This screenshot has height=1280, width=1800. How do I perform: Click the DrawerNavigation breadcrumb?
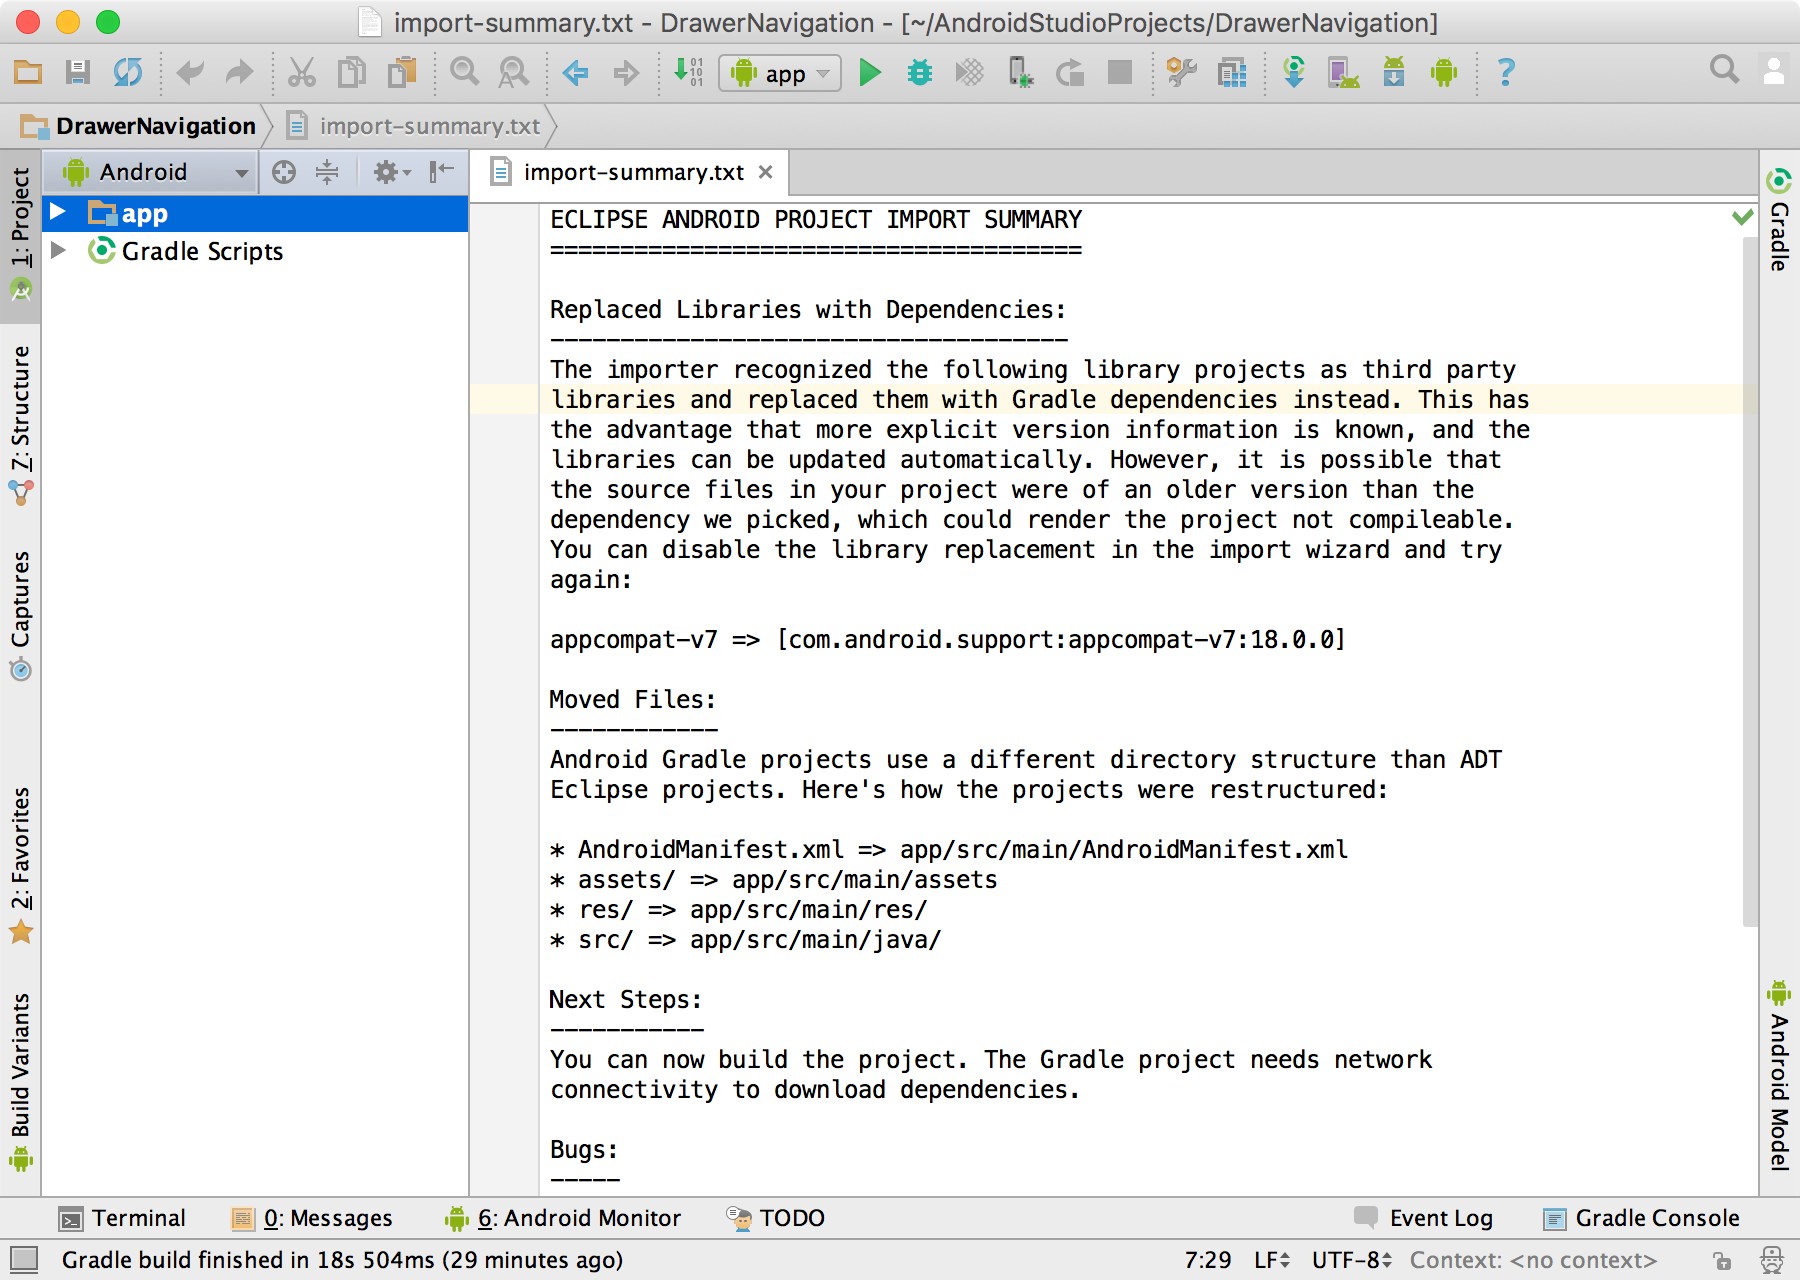157,125
